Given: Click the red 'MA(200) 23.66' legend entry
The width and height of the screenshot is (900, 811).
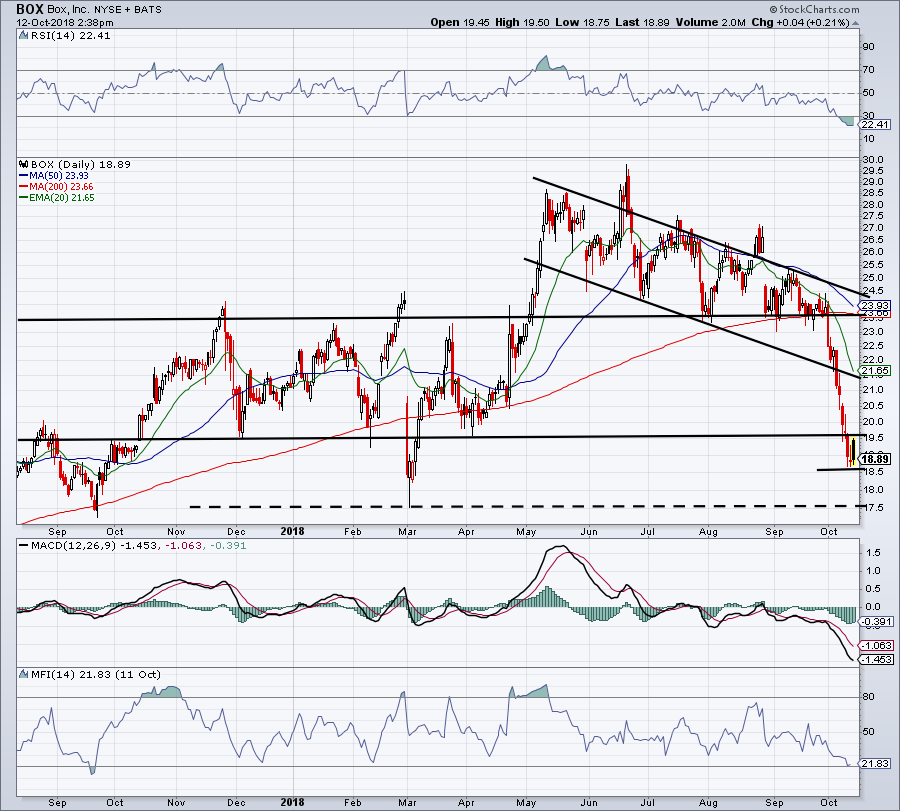Looking at the screenshot, I should click(56, 187).
